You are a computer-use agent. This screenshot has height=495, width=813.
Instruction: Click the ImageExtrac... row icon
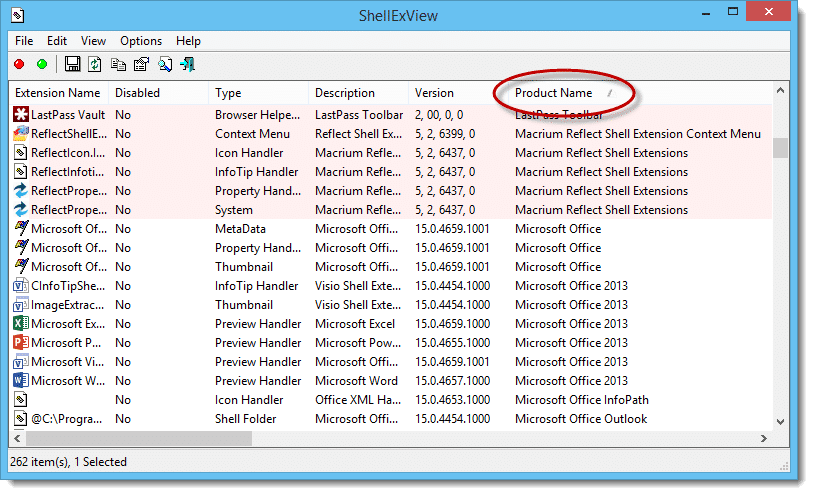pos(20,305)
